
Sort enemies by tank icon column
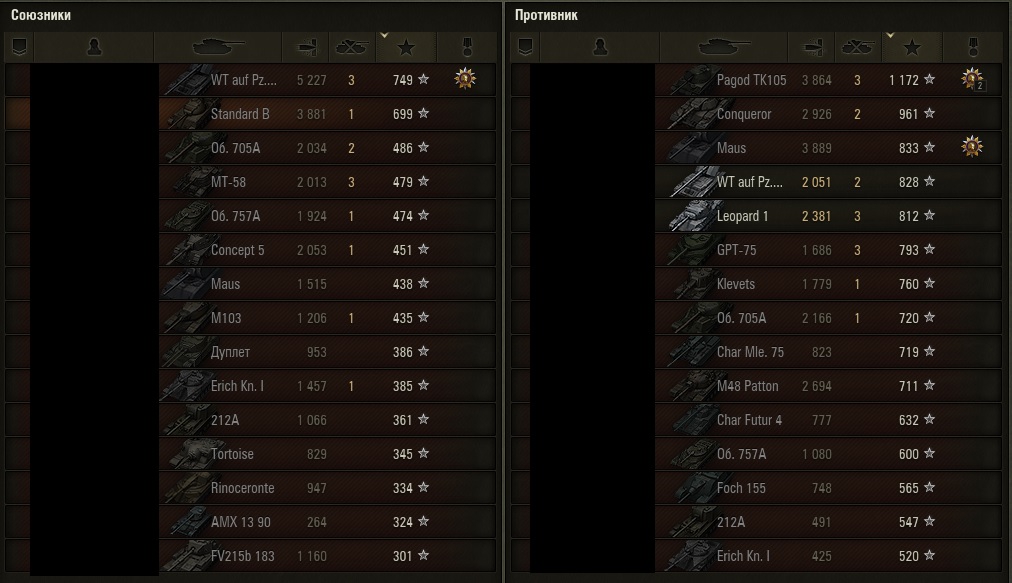[724, 47]
